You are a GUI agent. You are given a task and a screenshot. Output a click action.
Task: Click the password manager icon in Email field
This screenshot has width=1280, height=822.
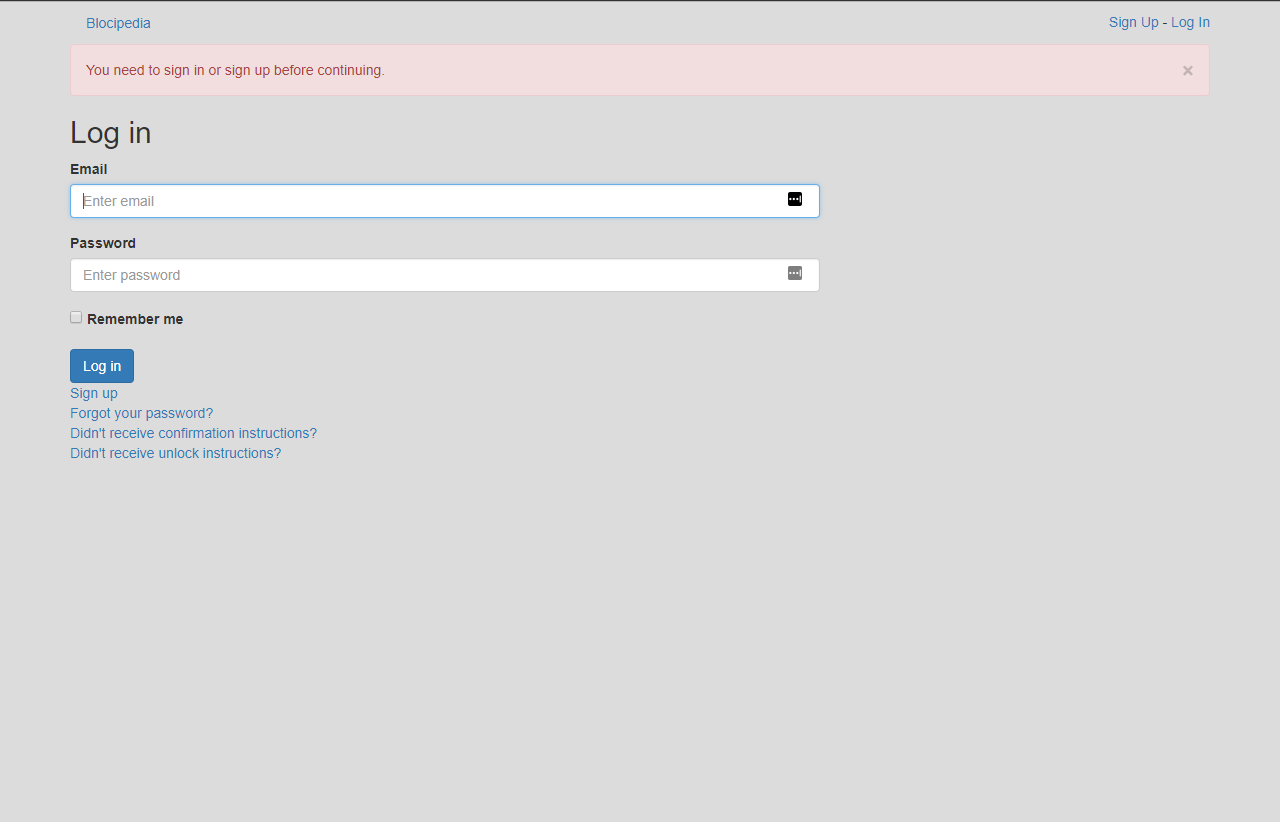(x=795, y=199)
